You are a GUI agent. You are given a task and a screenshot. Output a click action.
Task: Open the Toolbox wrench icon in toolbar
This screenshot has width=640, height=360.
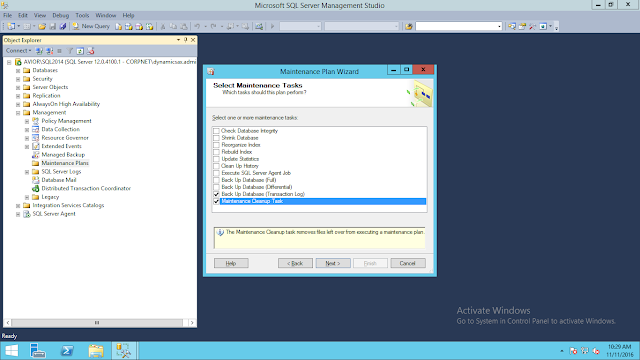[533, 27]
